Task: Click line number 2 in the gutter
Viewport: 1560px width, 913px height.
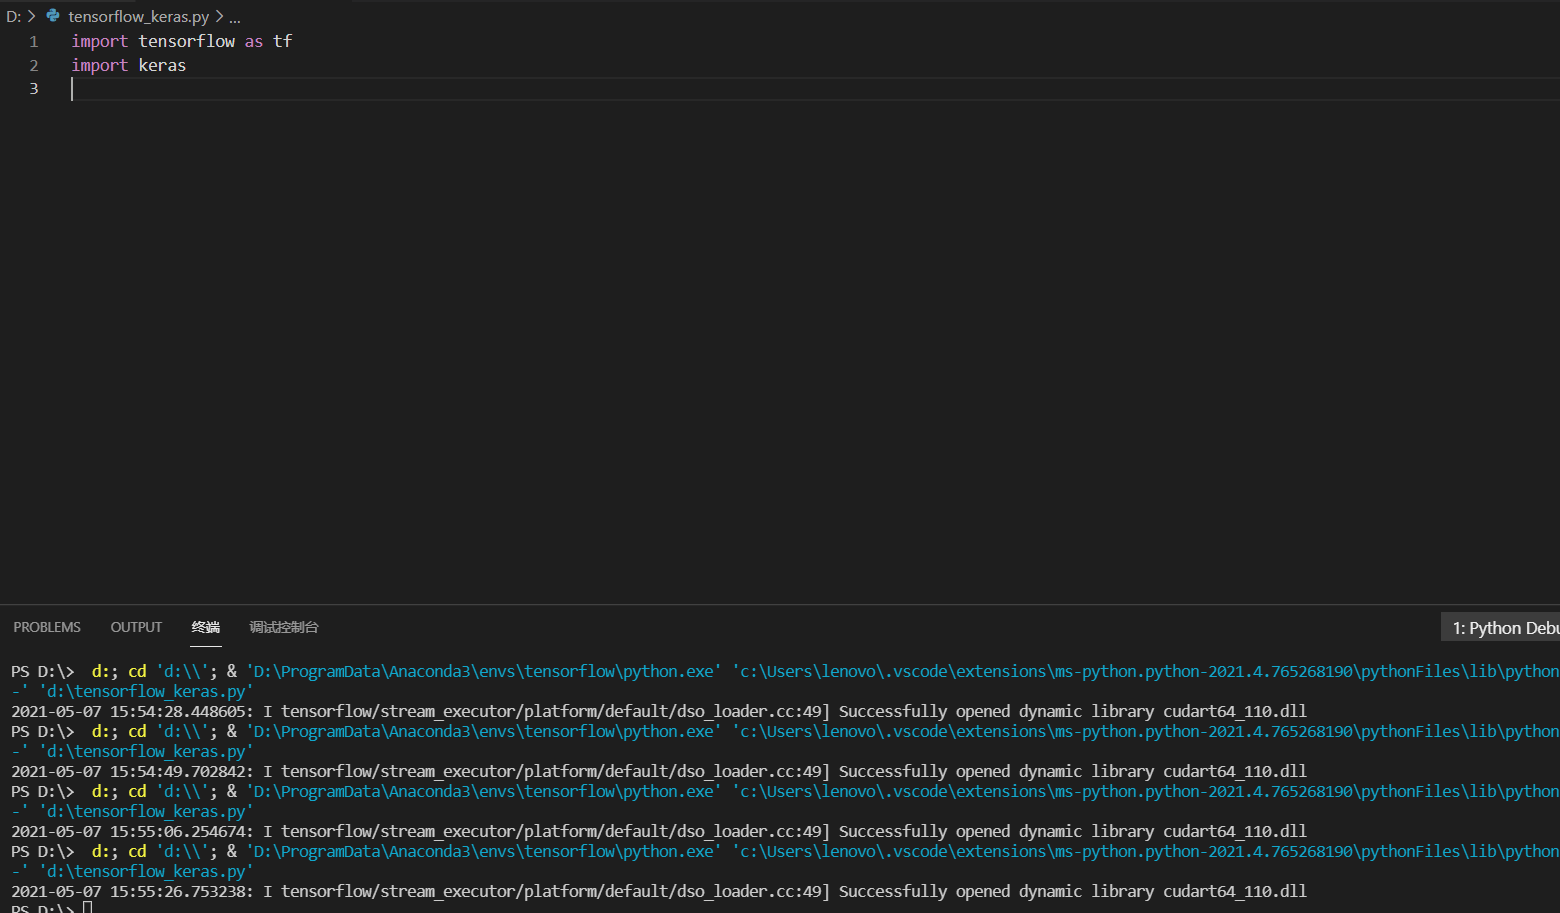Action: pyautogui.click(x=33, y=65)
